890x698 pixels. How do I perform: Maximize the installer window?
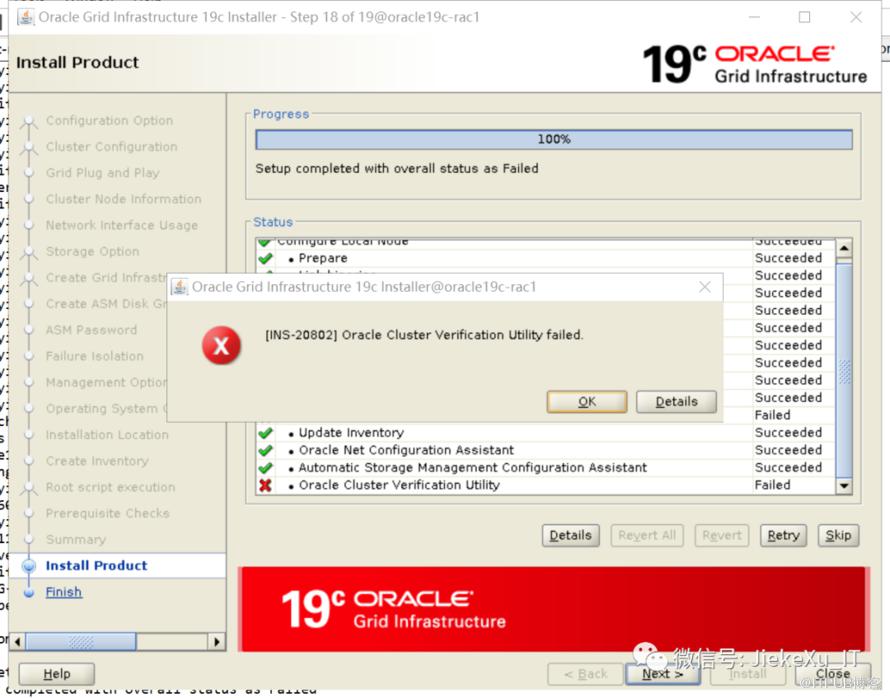804,17
